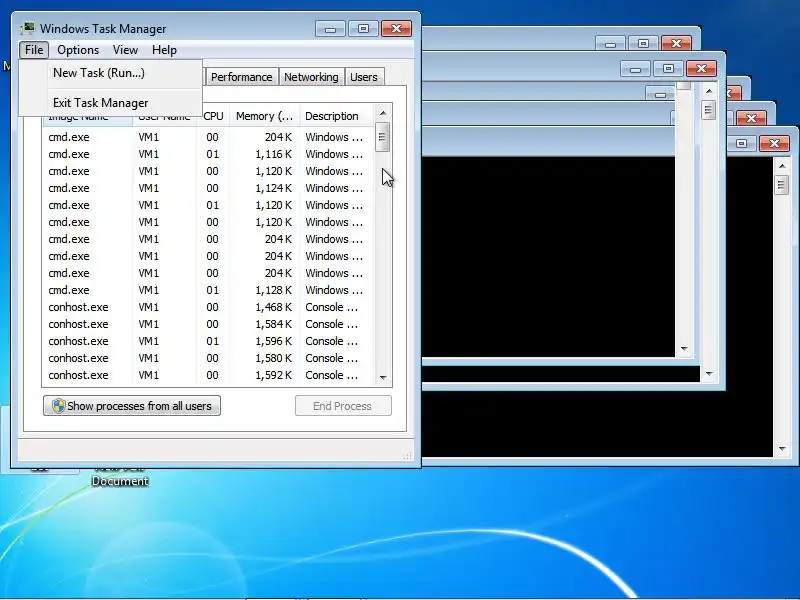Click the Task Manager title bar icon
800x600 pixels.
click(x=28, y=28)
